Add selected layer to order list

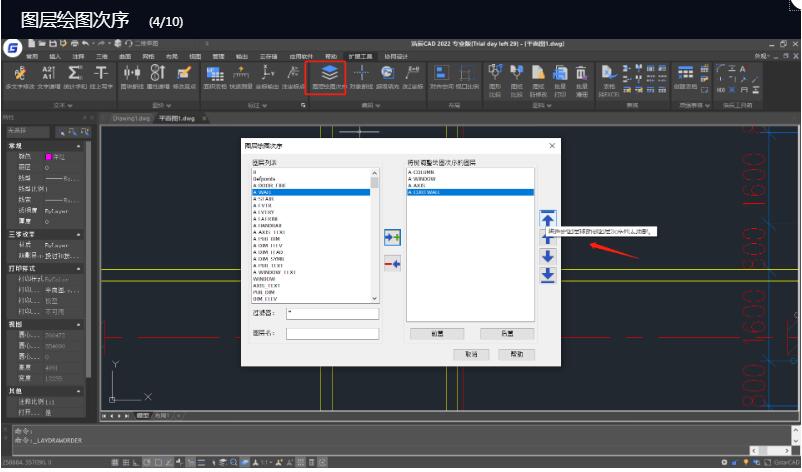[392, 236]
